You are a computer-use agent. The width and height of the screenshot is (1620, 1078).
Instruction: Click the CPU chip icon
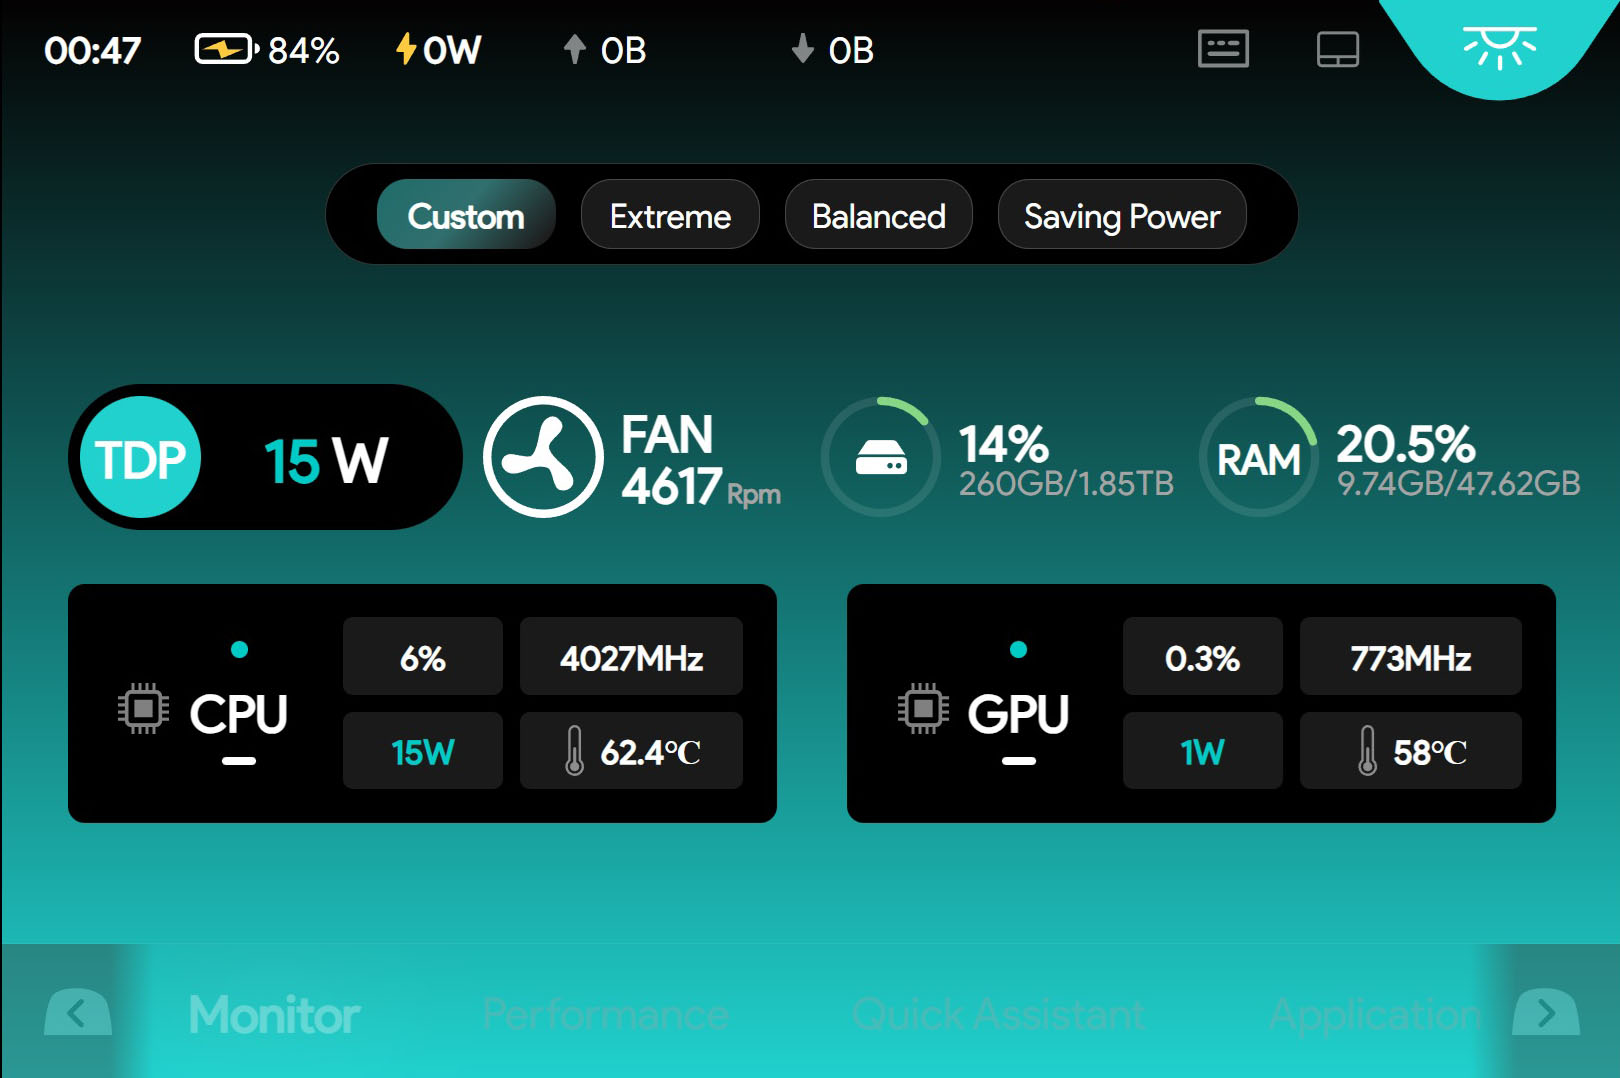click(143, 709)
